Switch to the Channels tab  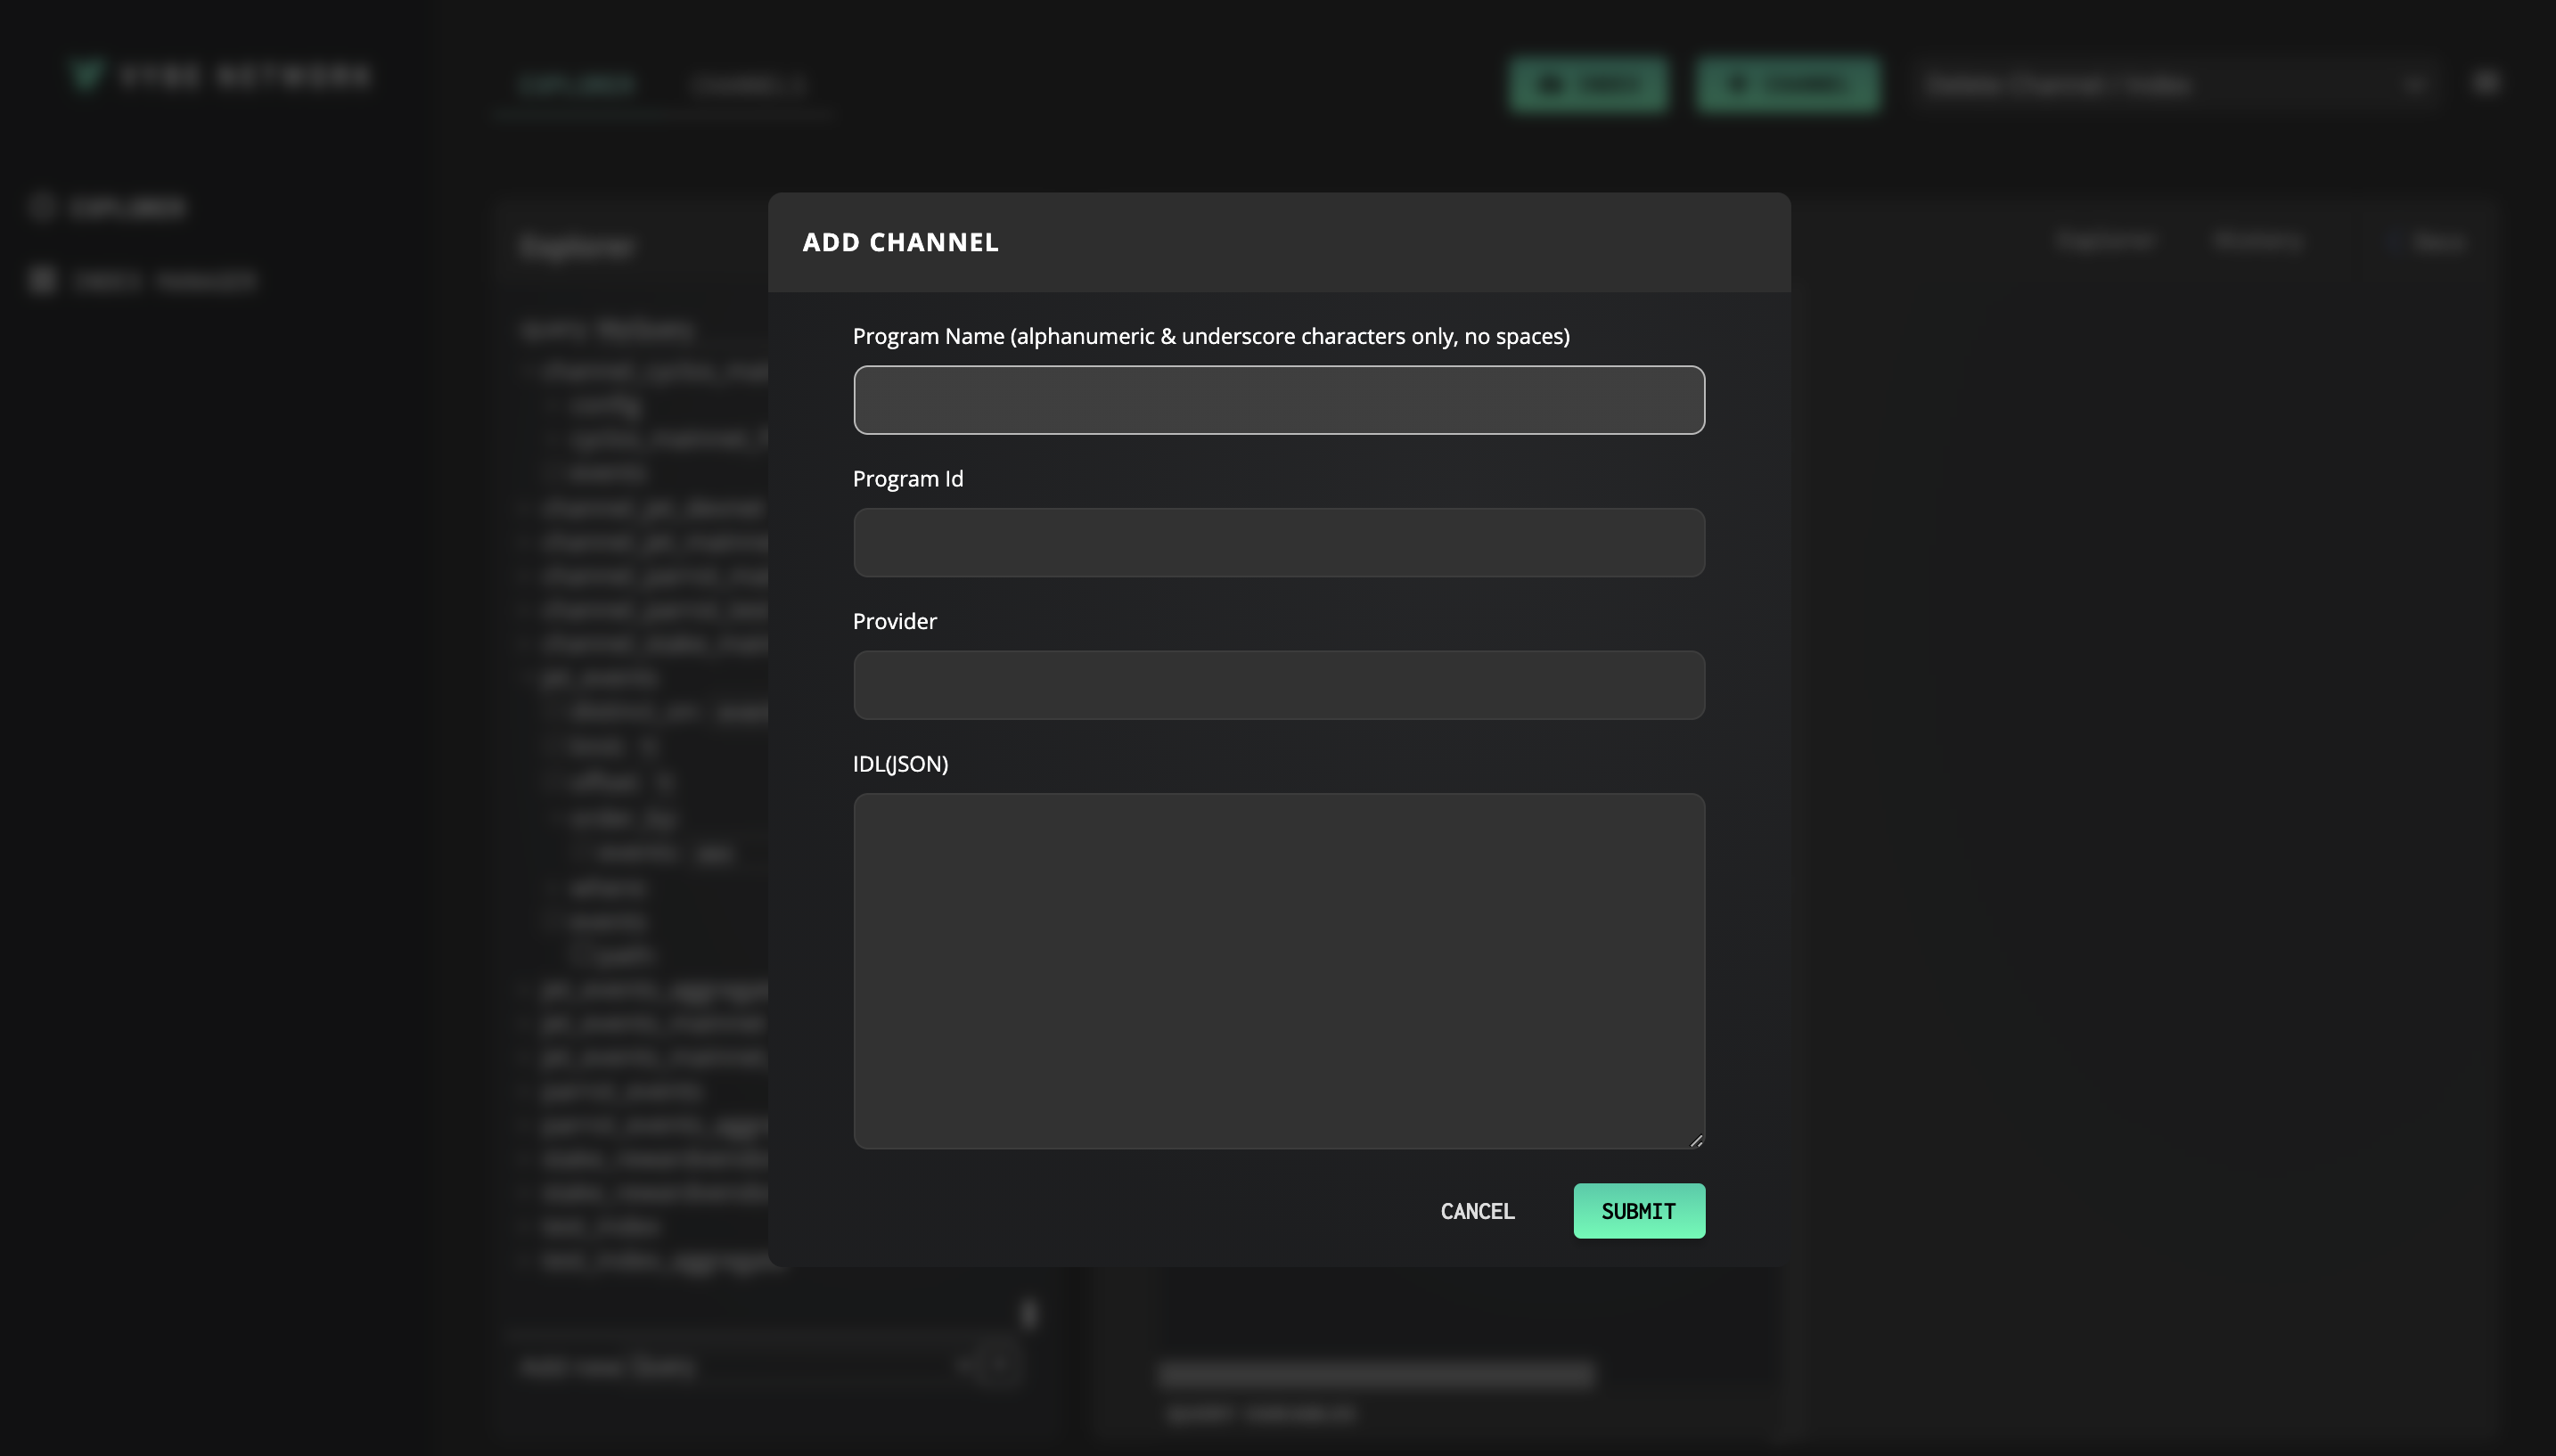tap(748, 85)
